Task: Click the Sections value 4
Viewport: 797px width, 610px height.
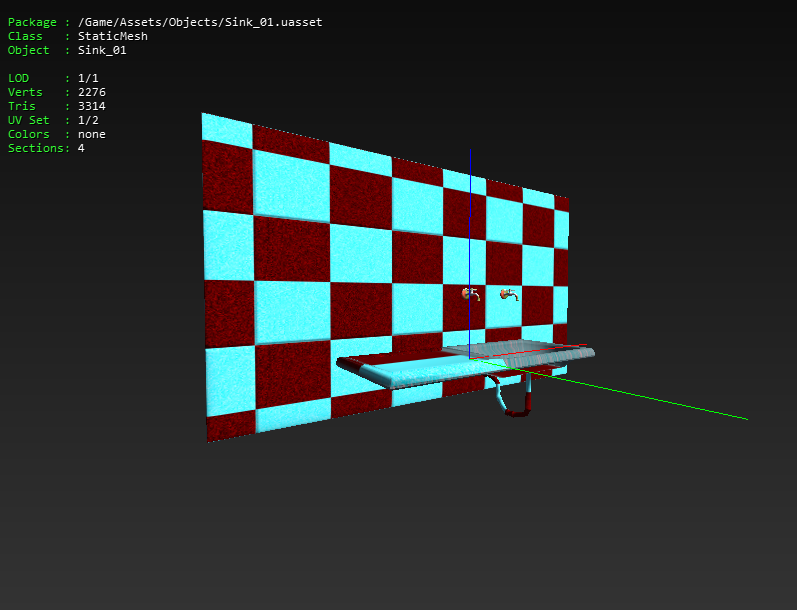Action: (x=81, y=148)
